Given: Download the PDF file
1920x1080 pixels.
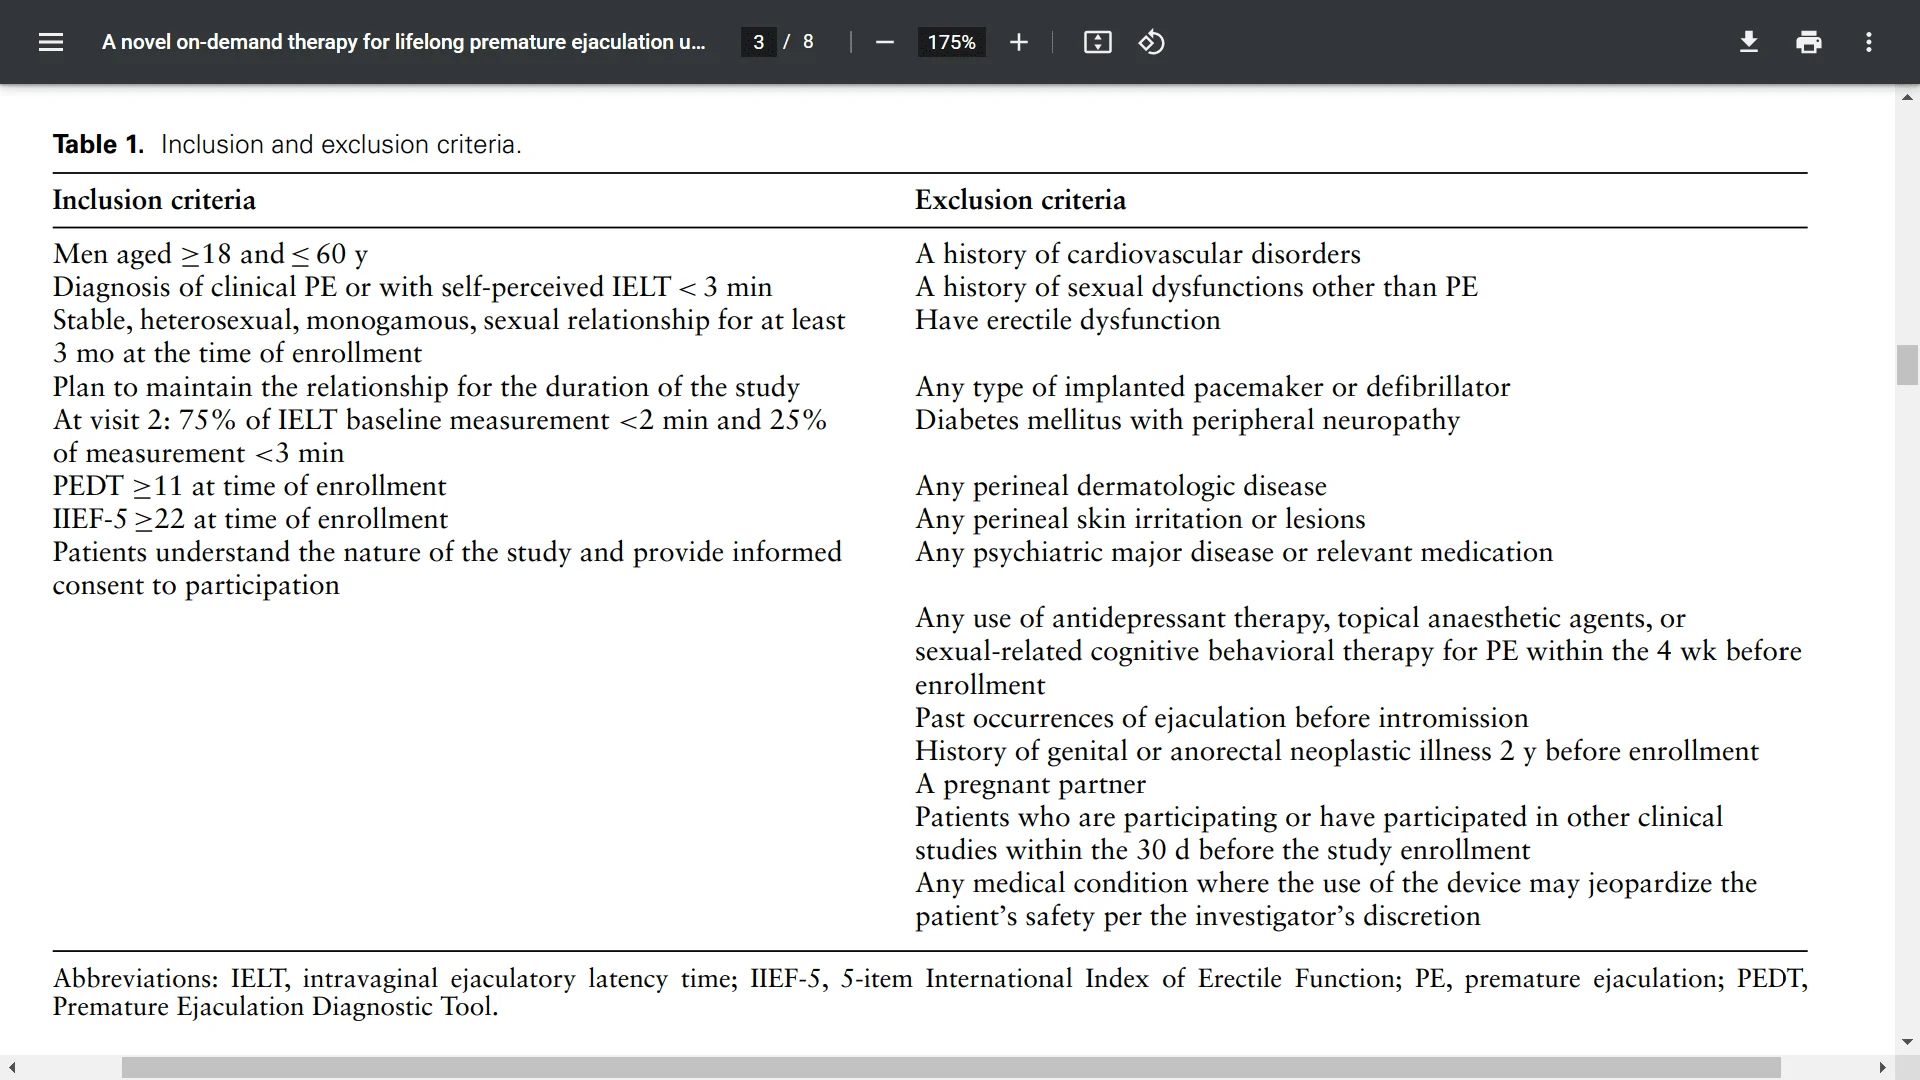Looking at the screenshot, I should [1749, 42].
